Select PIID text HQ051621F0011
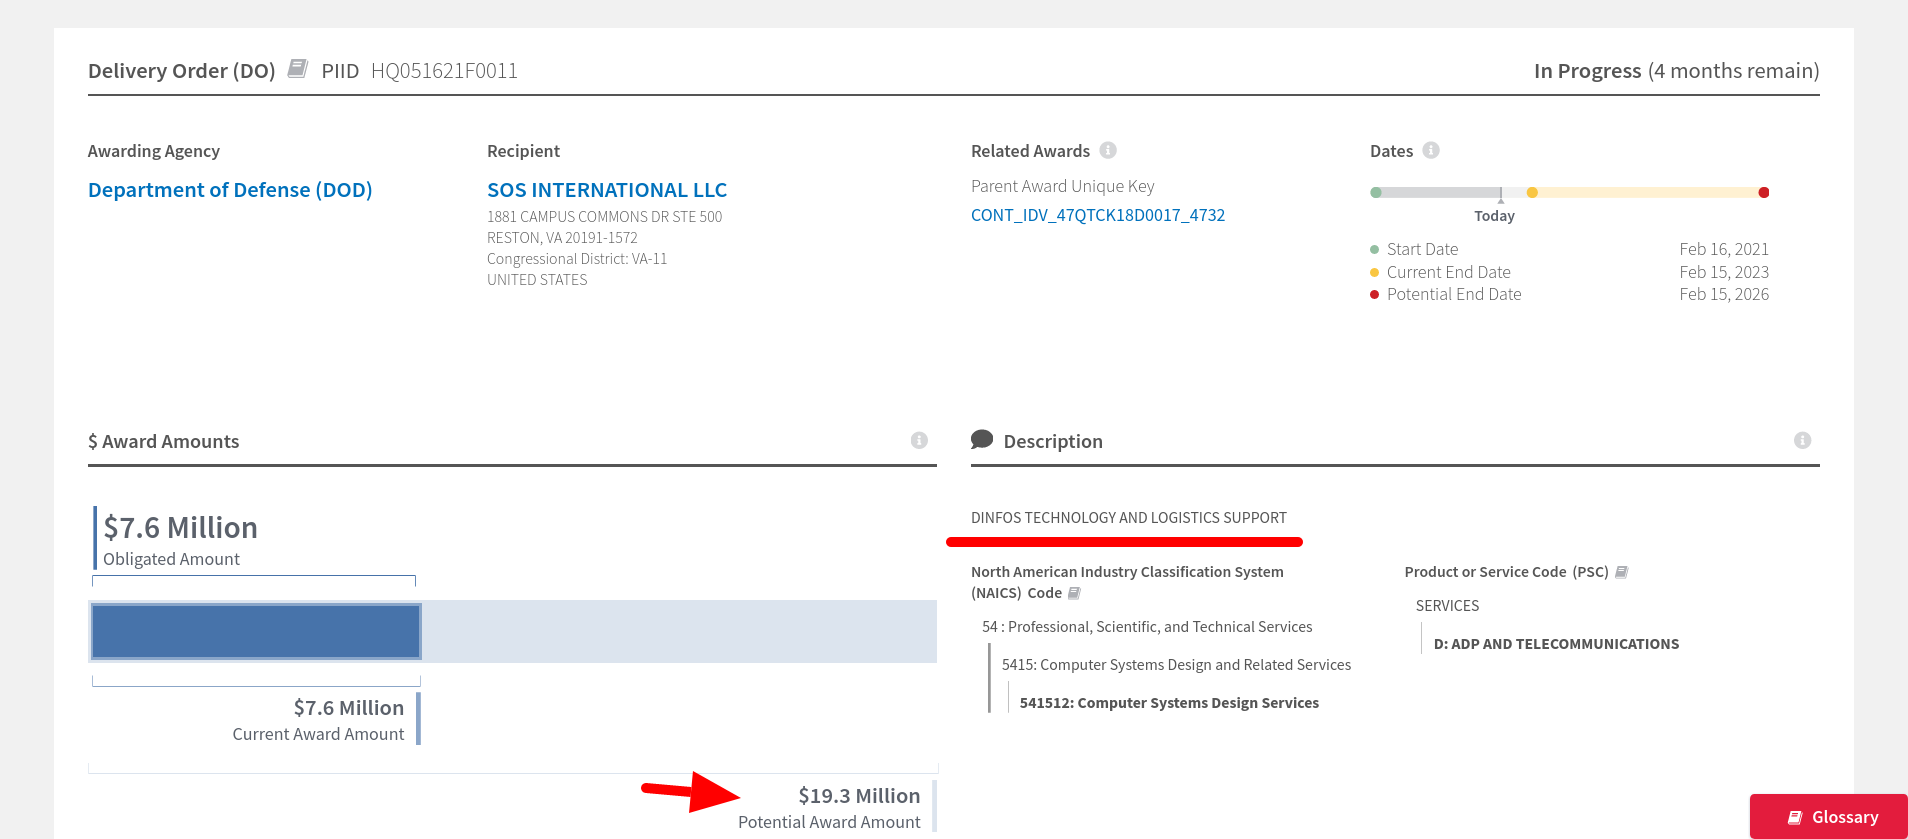 (x=444, y=71)
